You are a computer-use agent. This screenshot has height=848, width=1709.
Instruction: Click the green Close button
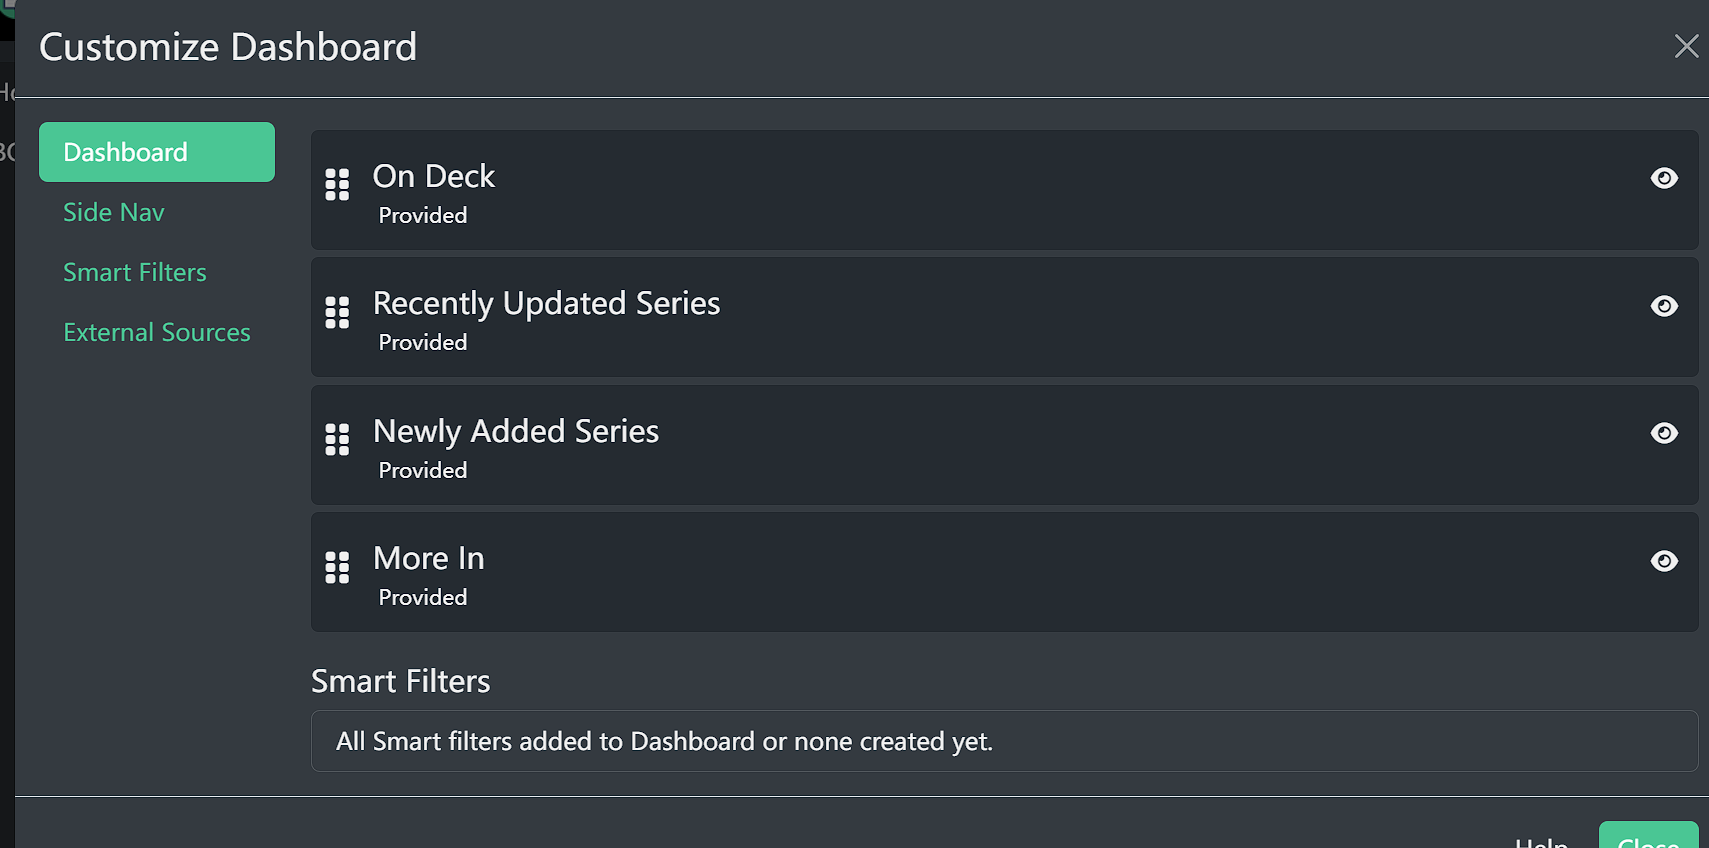click(1648, 838)
